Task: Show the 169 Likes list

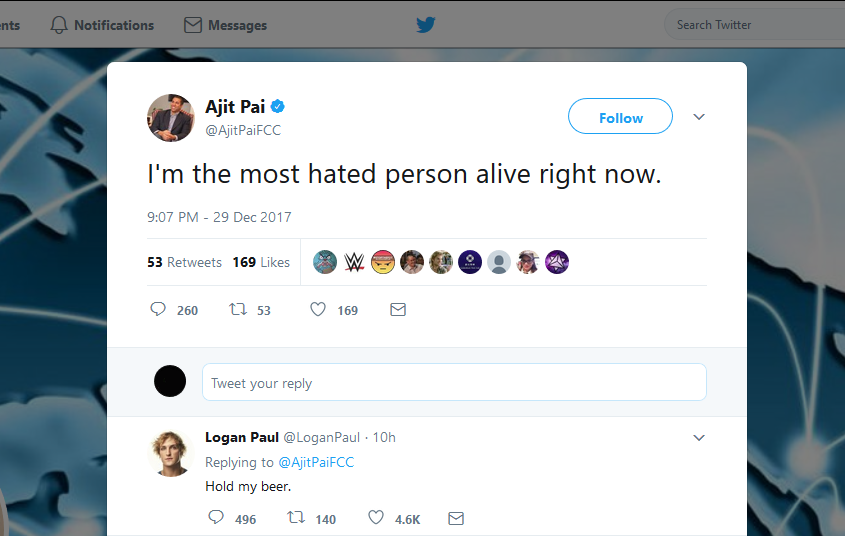Action: [261, 262]
